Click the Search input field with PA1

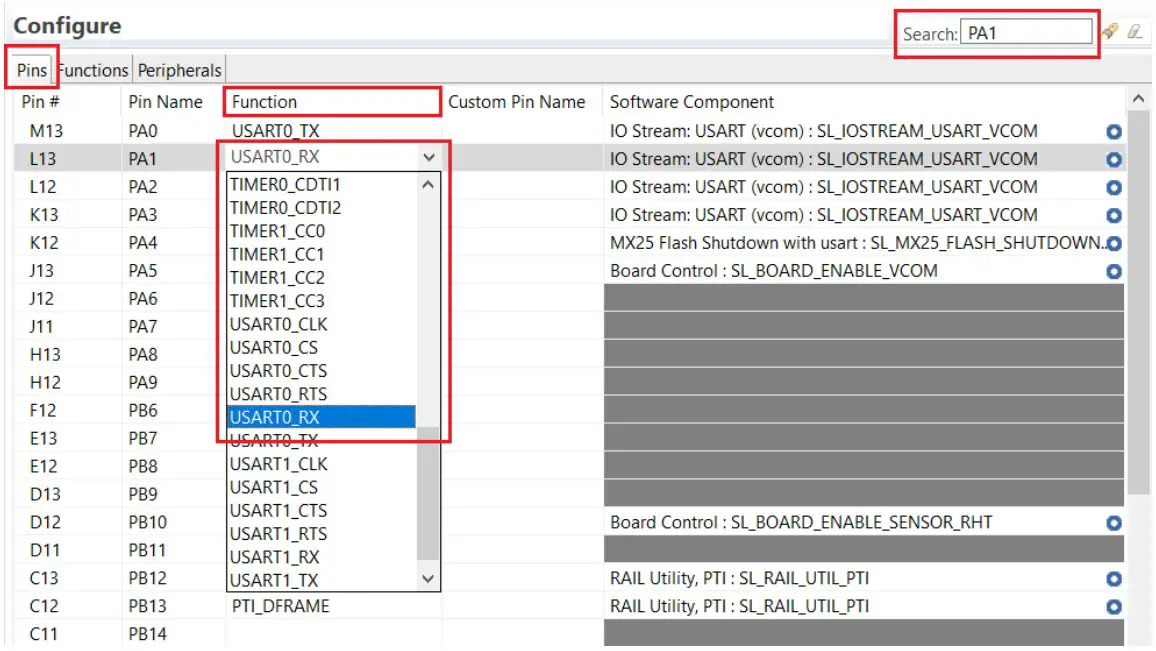tap(1026, 32)
